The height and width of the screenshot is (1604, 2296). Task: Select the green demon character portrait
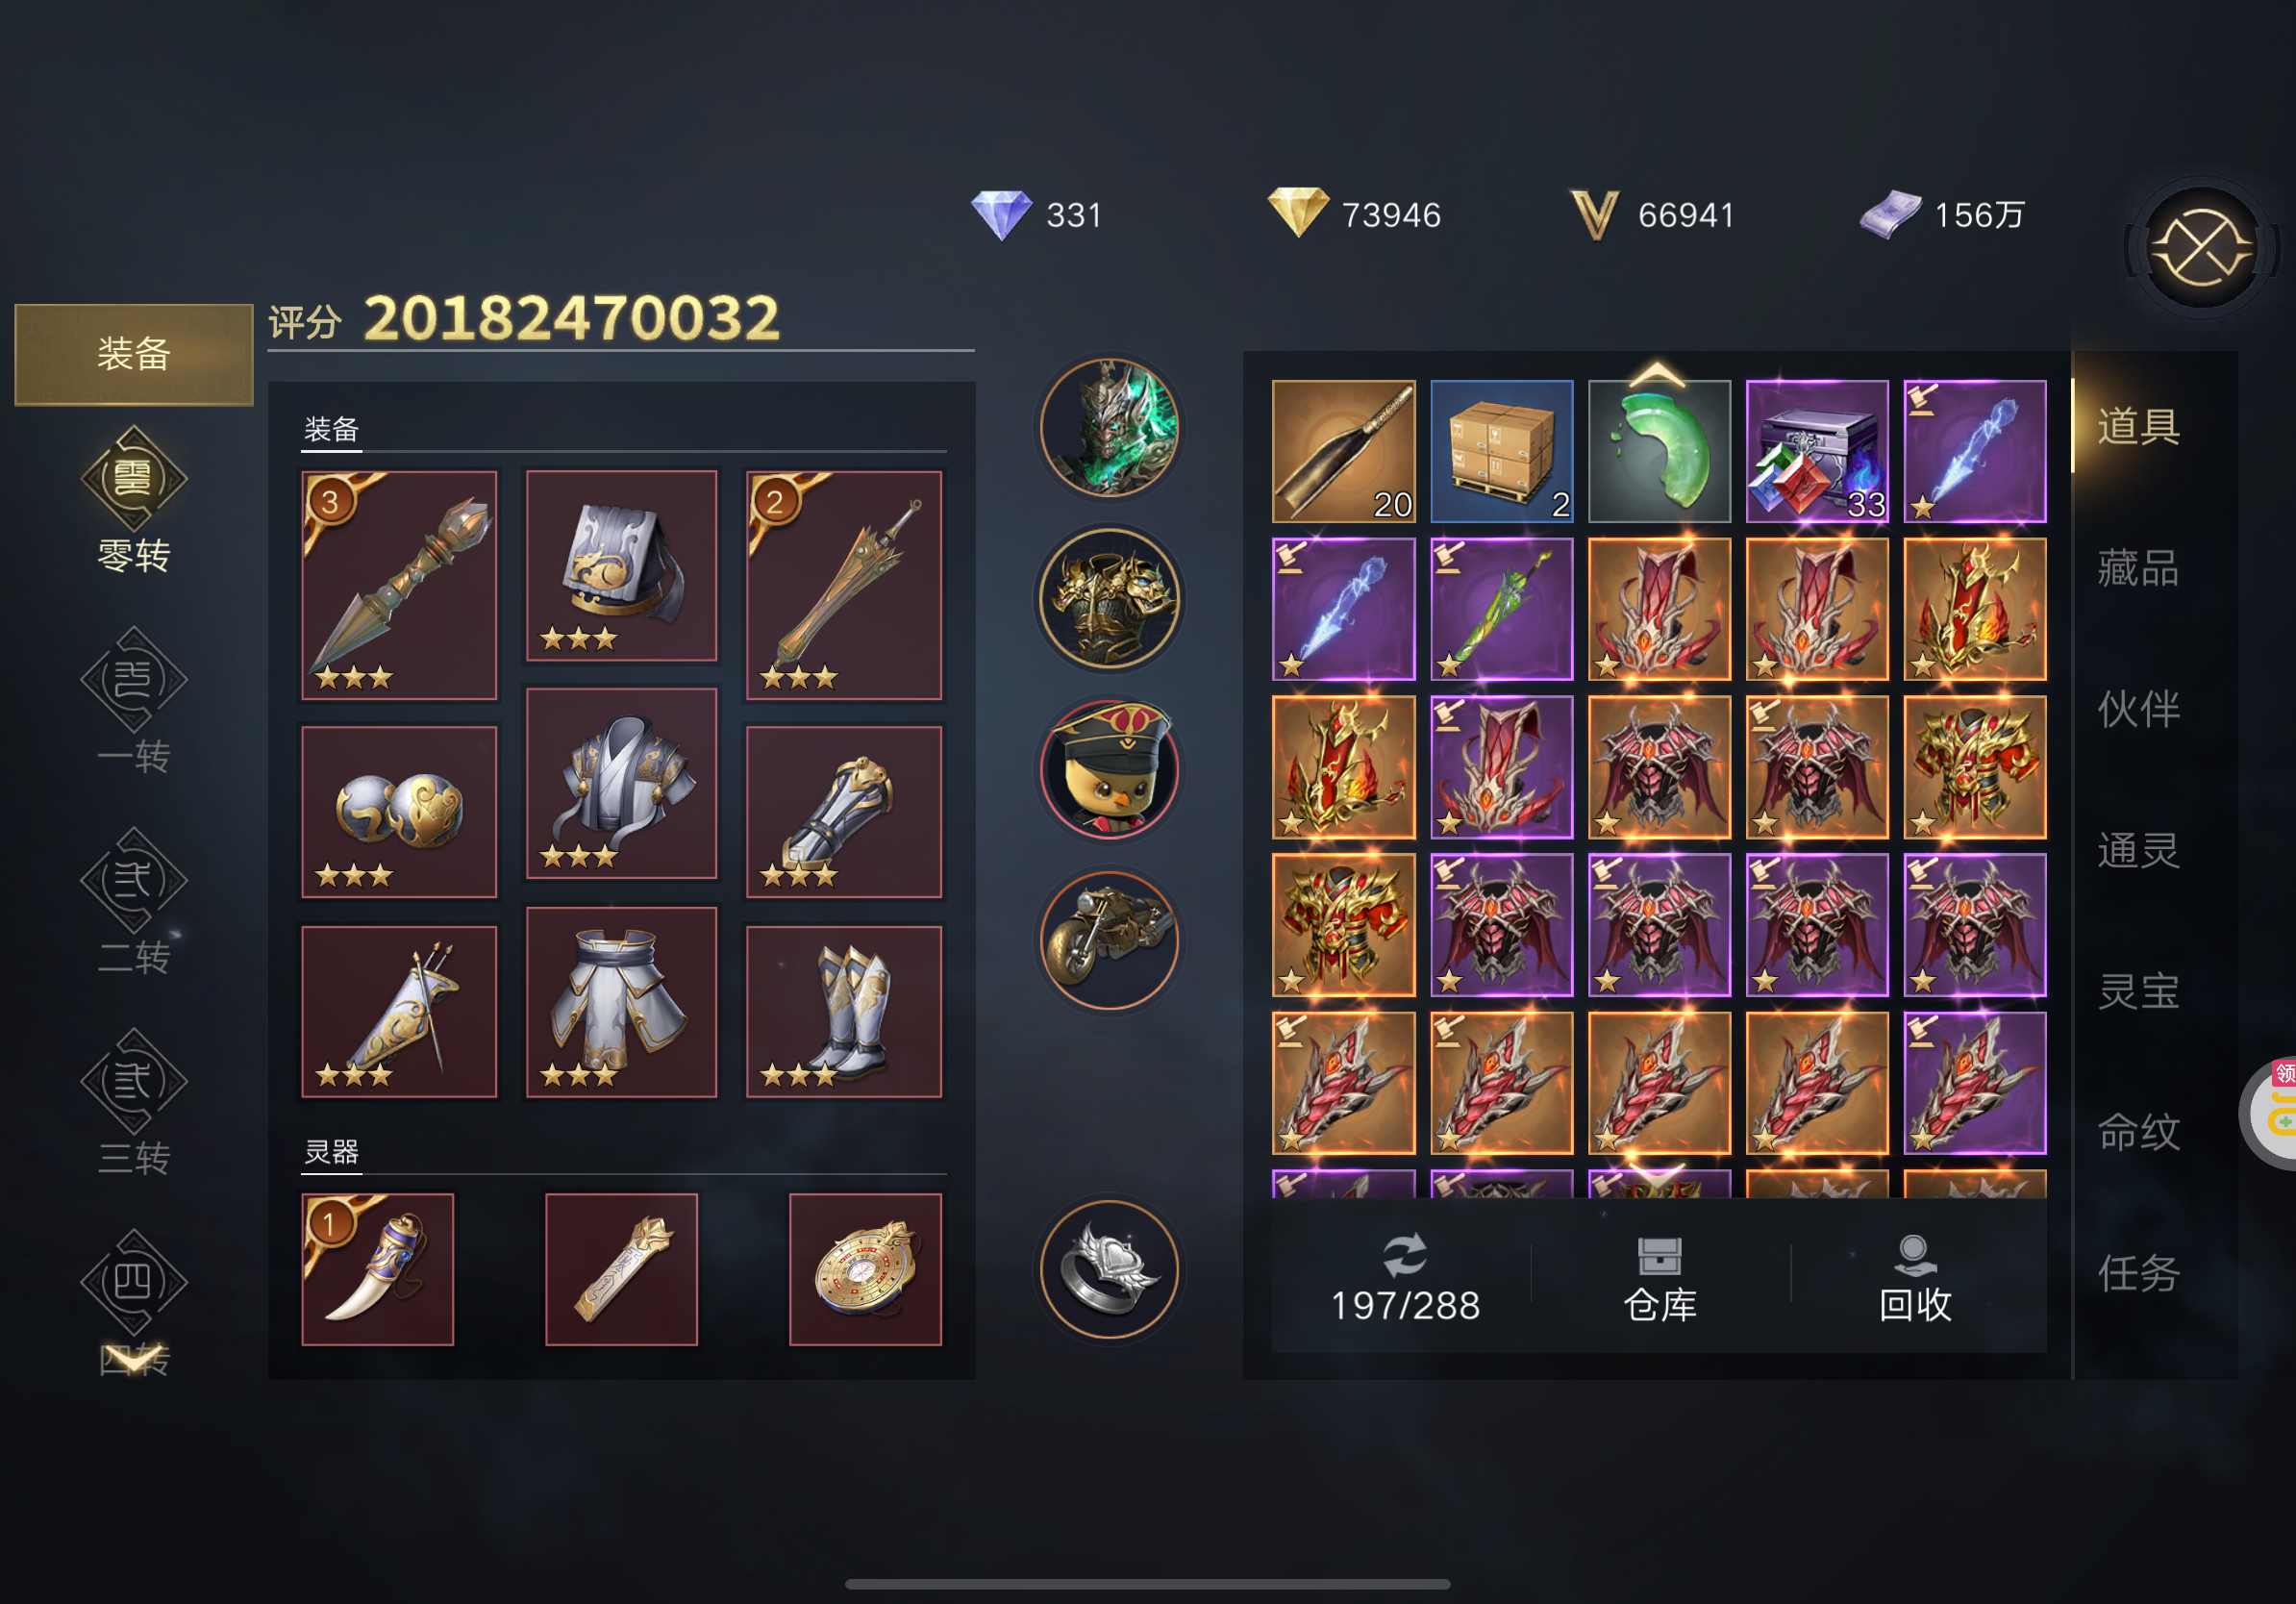[x=1109, y=428]
